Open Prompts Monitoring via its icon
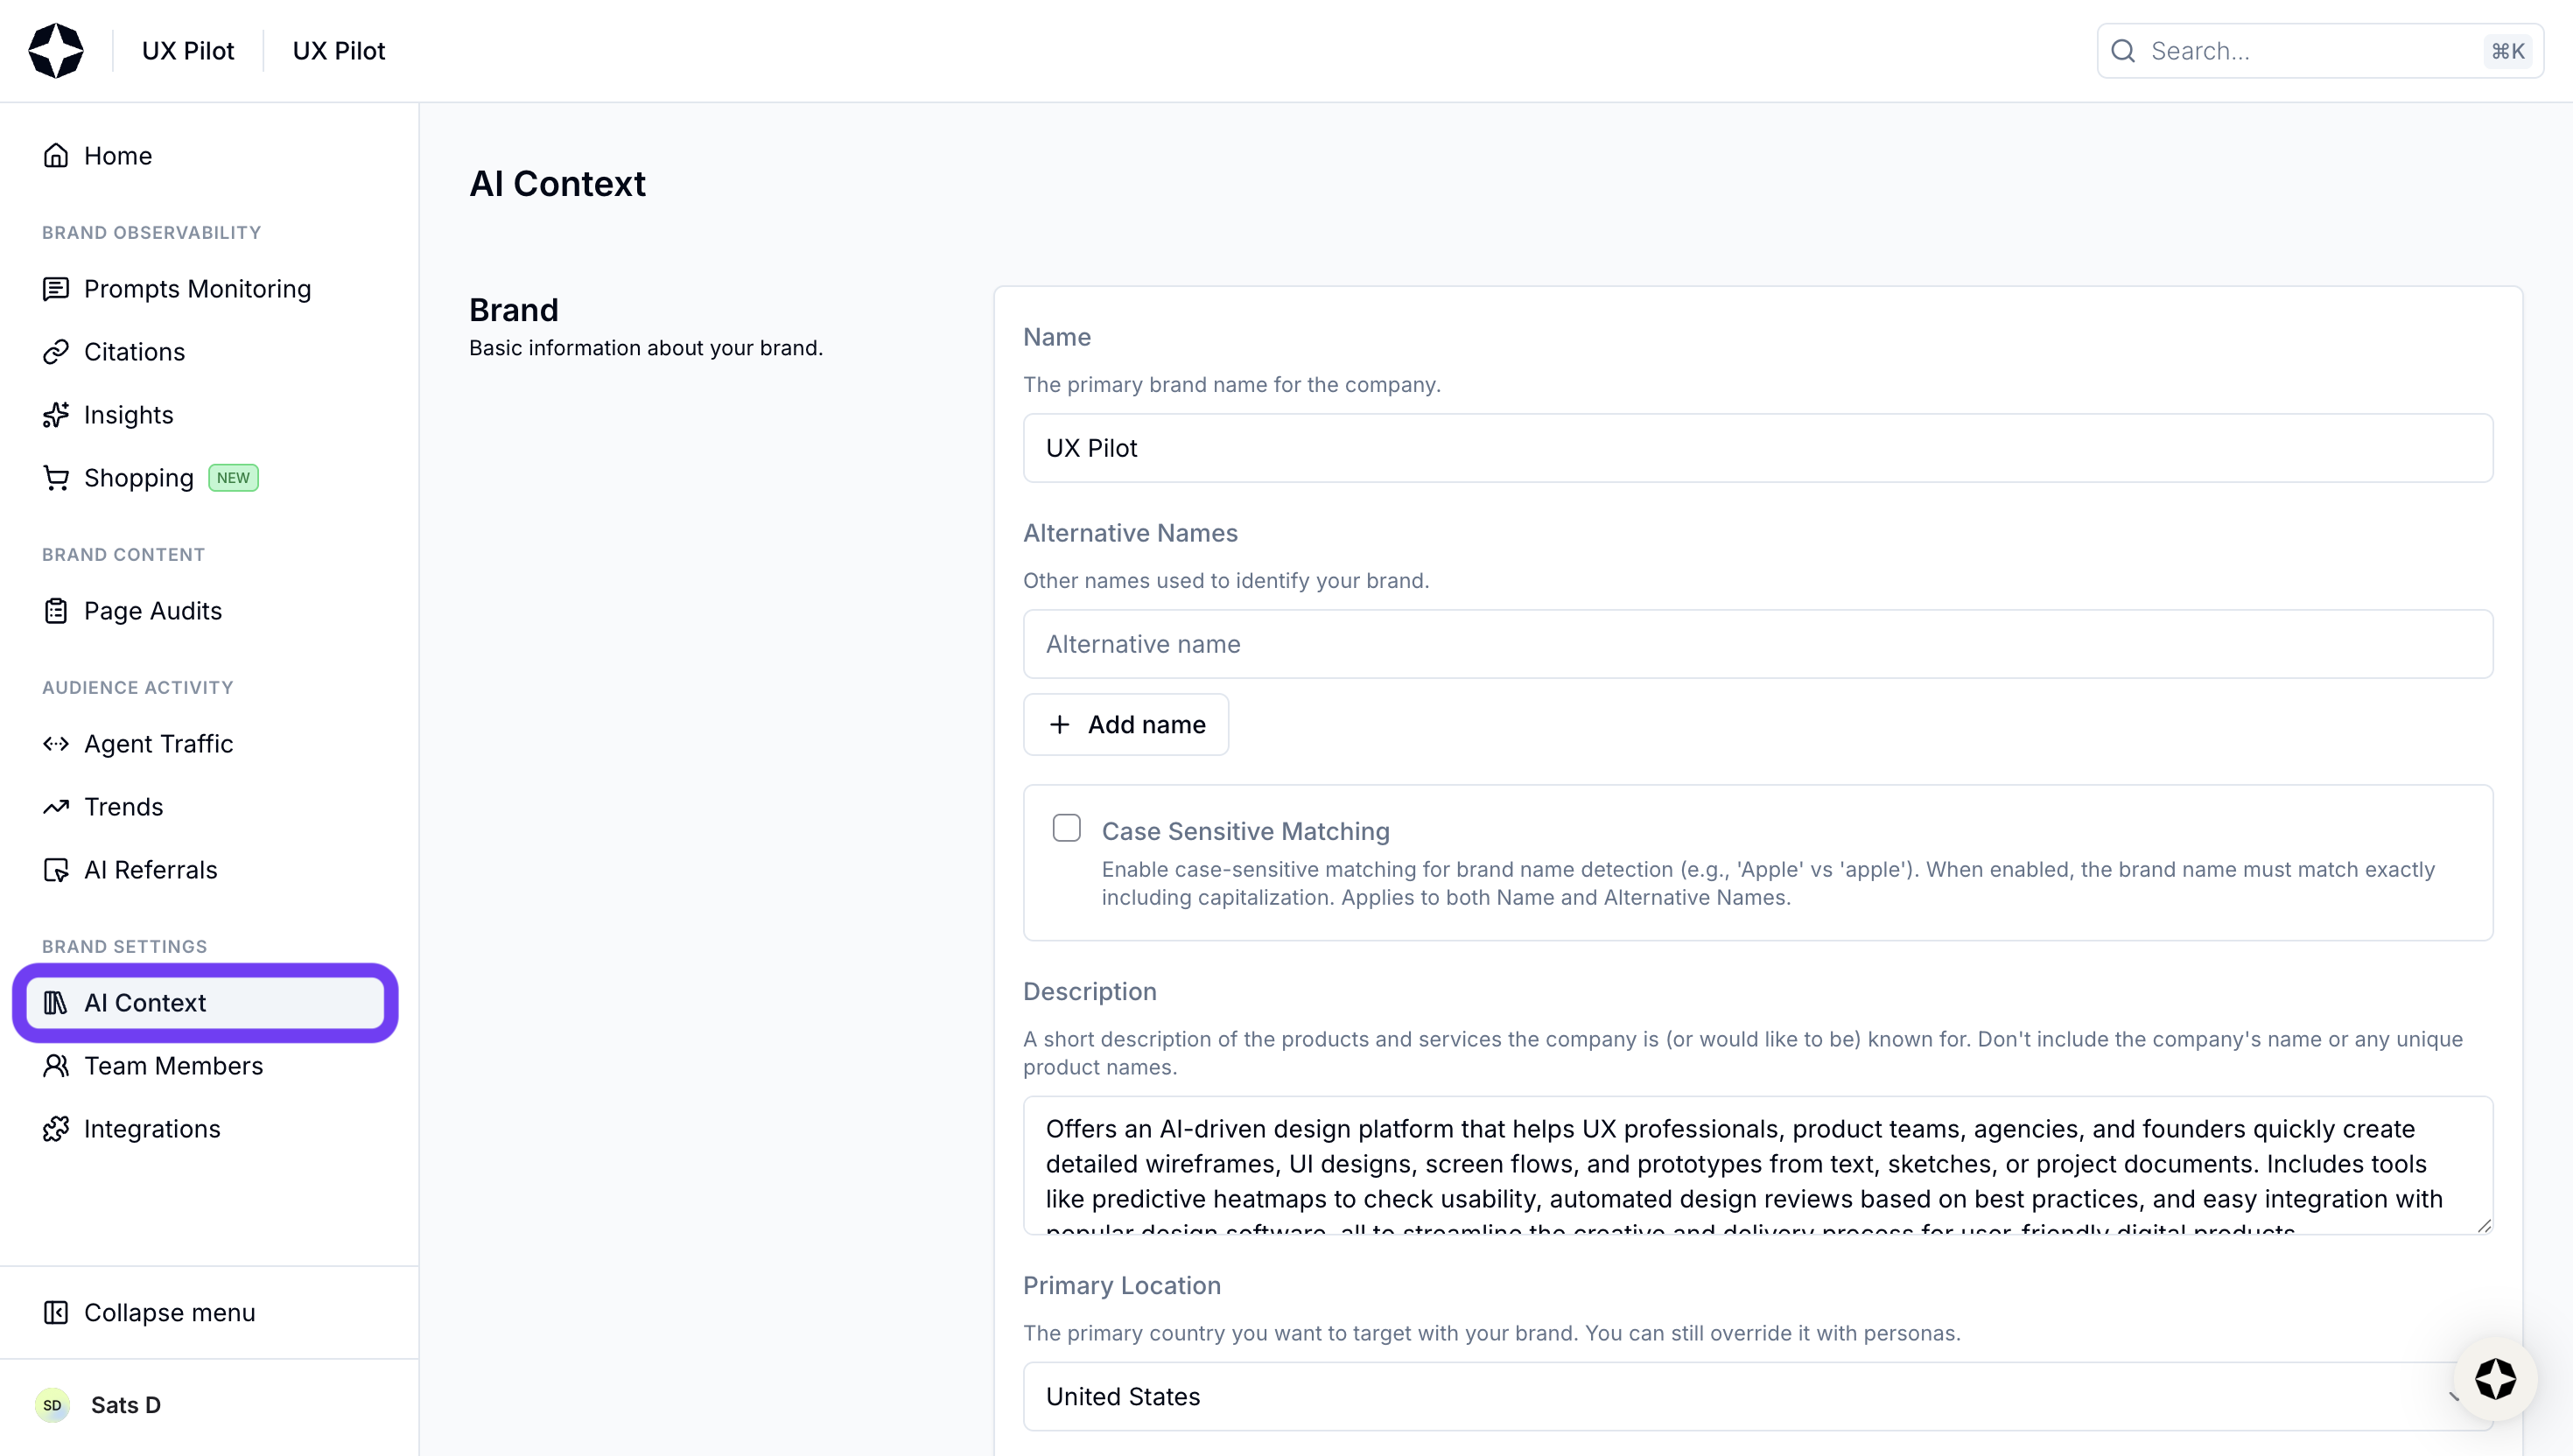2573x1456 pixels. pyautogui.click(x=56, y=289)
